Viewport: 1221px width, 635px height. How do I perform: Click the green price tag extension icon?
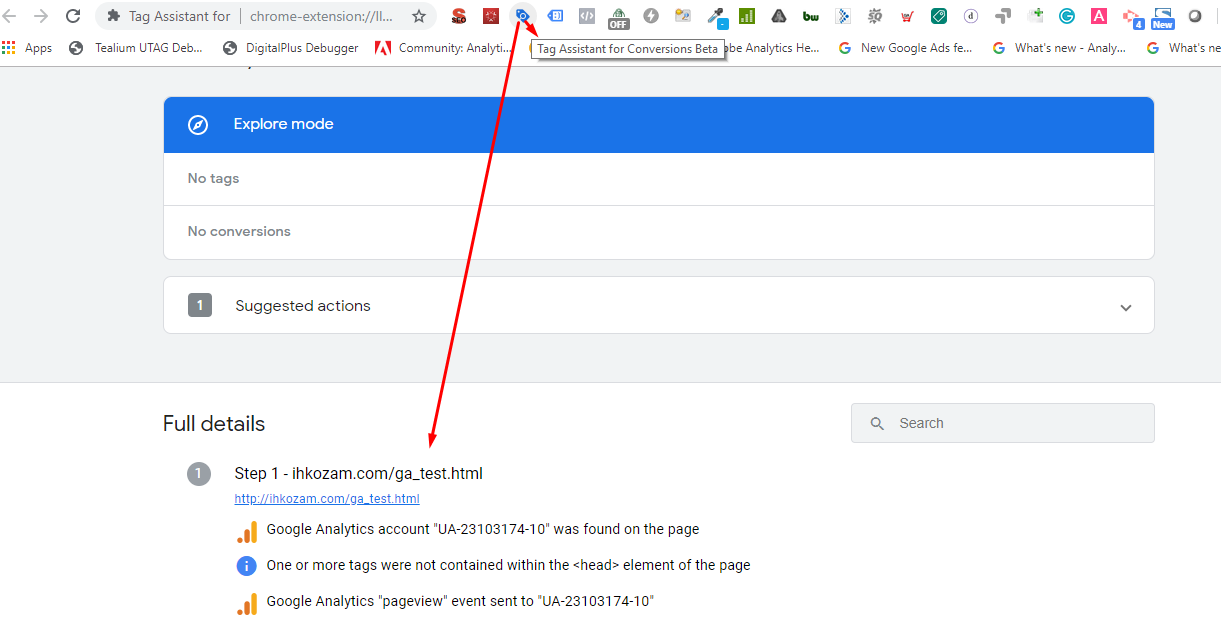(939, 16)
